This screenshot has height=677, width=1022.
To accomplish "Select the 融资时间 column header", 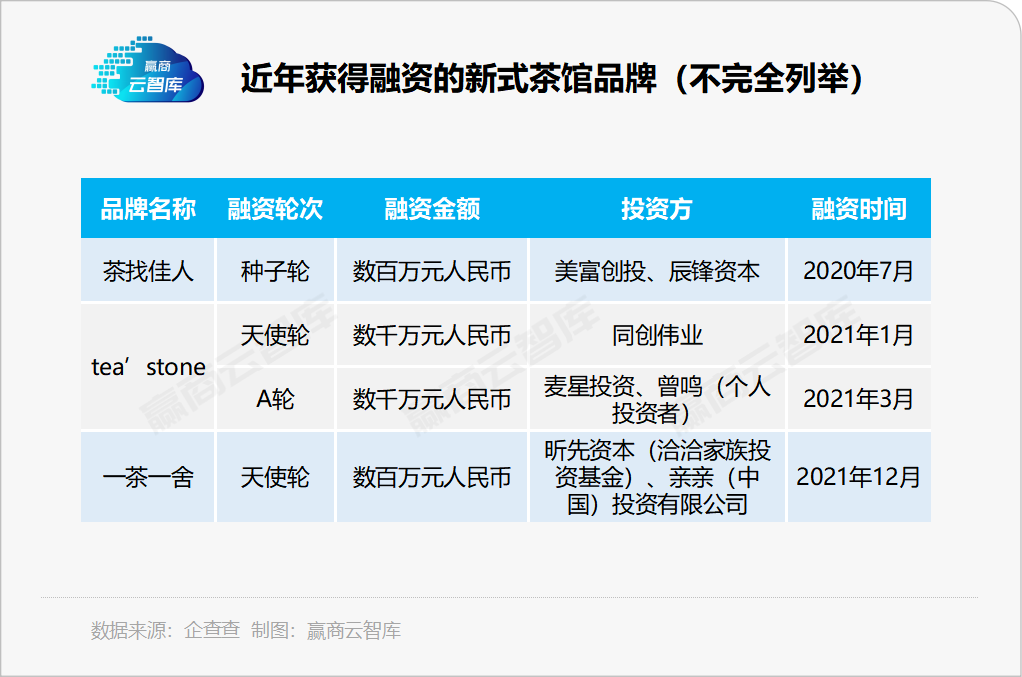I will point(859,209).
